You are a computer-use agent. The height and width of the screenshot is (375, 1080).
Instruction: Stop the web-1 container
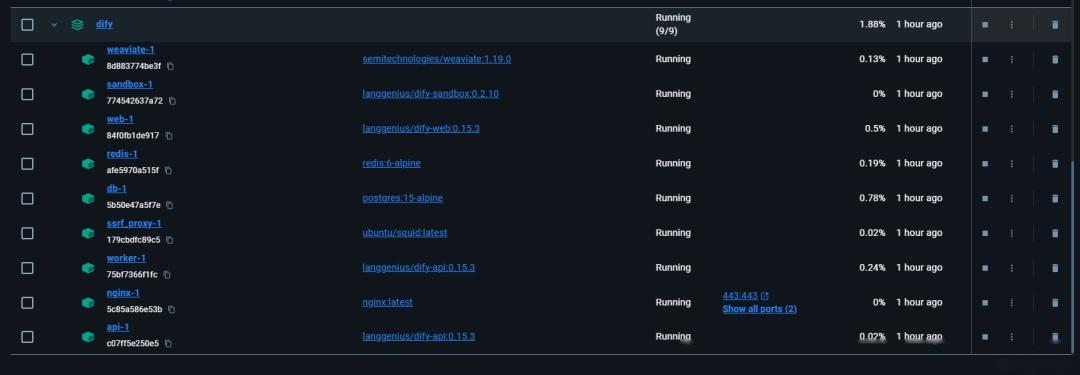(x=985, y=129)
